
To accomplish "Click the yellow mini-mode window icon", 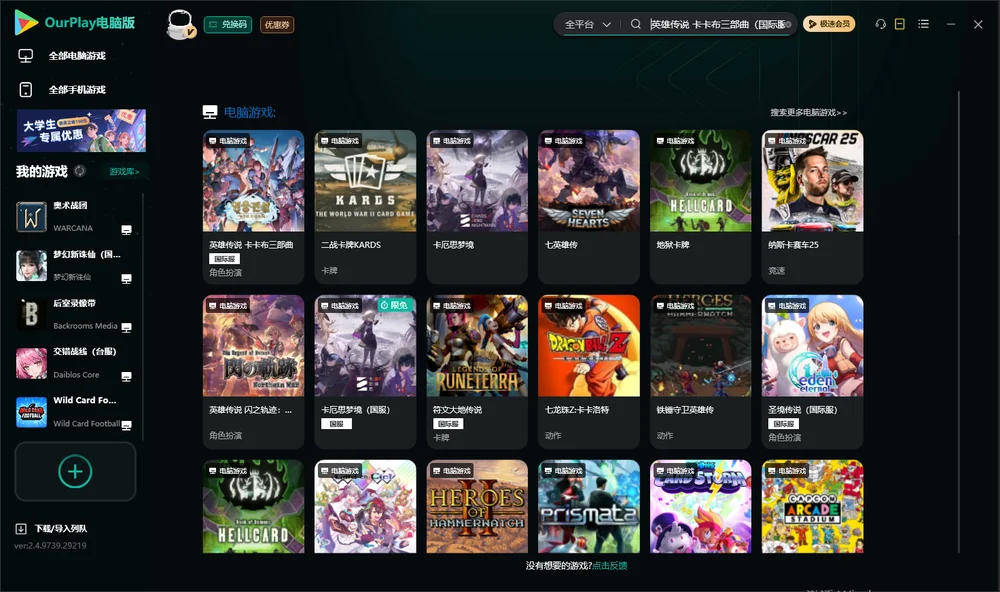I will pos(899,24).
